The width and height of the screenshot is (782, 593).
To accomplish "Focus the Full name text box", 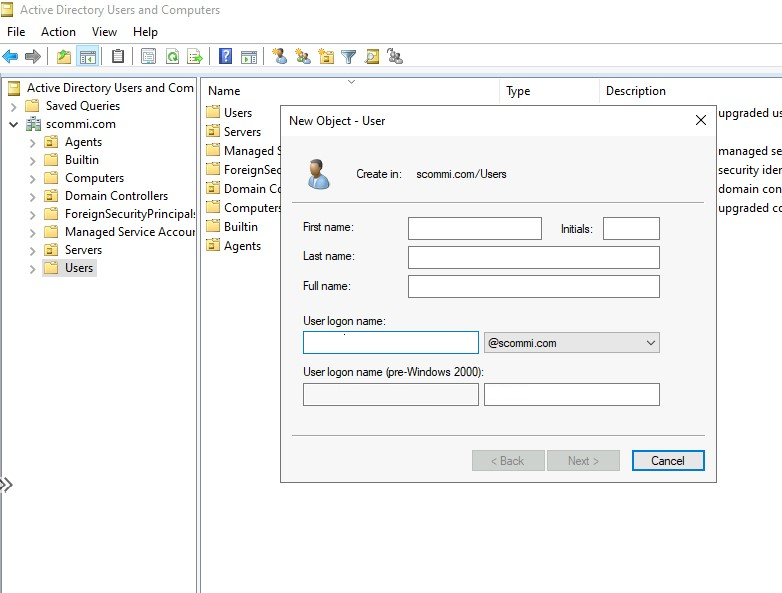I will 533,287.
